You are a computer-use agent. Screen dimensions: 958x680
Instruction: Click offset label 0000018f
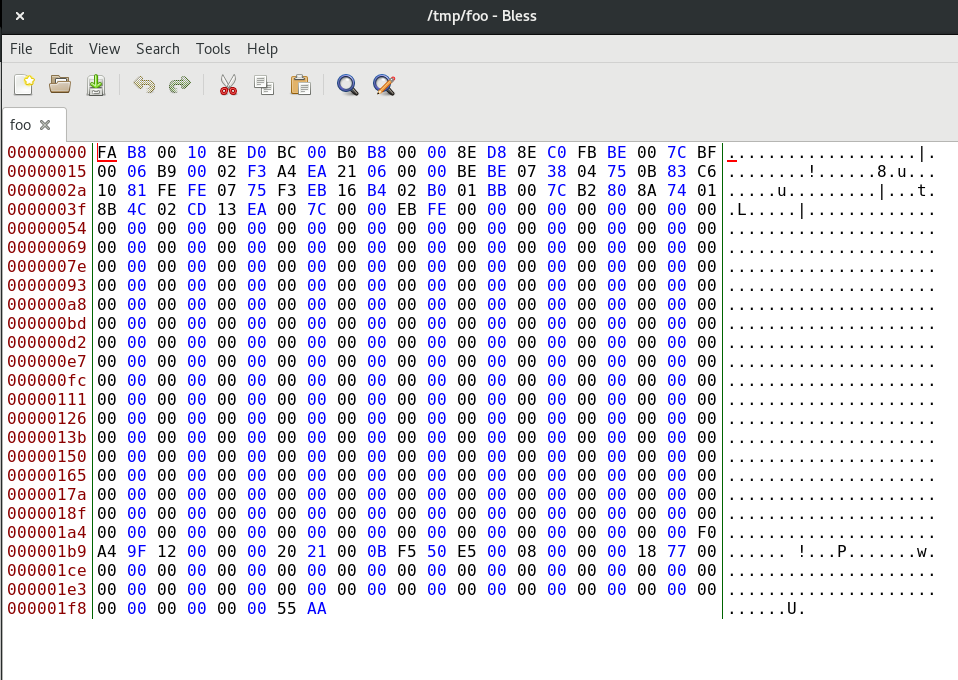point(46,513)
